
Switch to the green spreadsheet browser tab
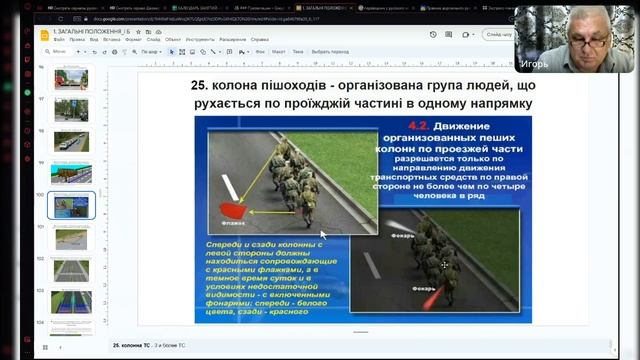click(200, 8)
